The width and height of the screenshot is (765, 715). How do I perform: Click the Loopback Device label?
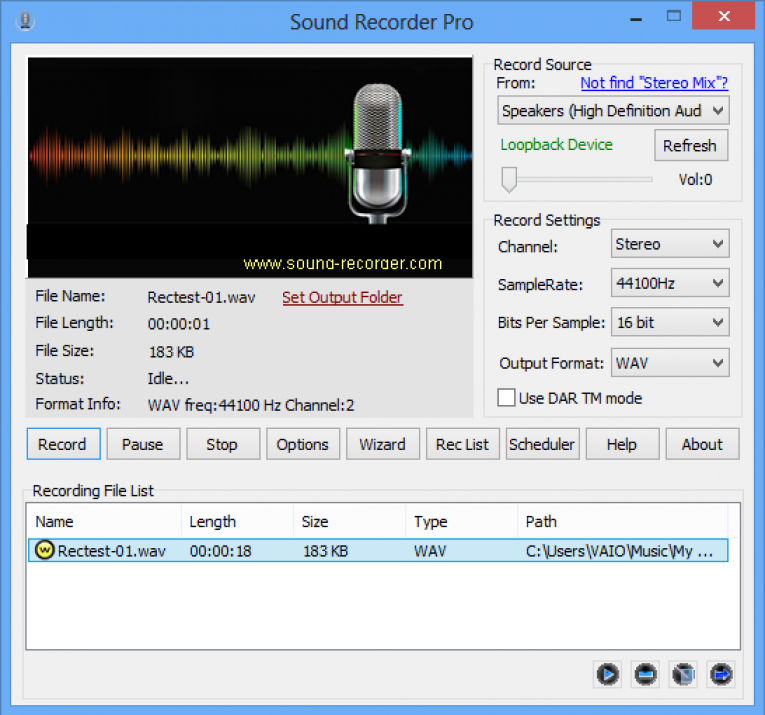[x=556, y=145]
